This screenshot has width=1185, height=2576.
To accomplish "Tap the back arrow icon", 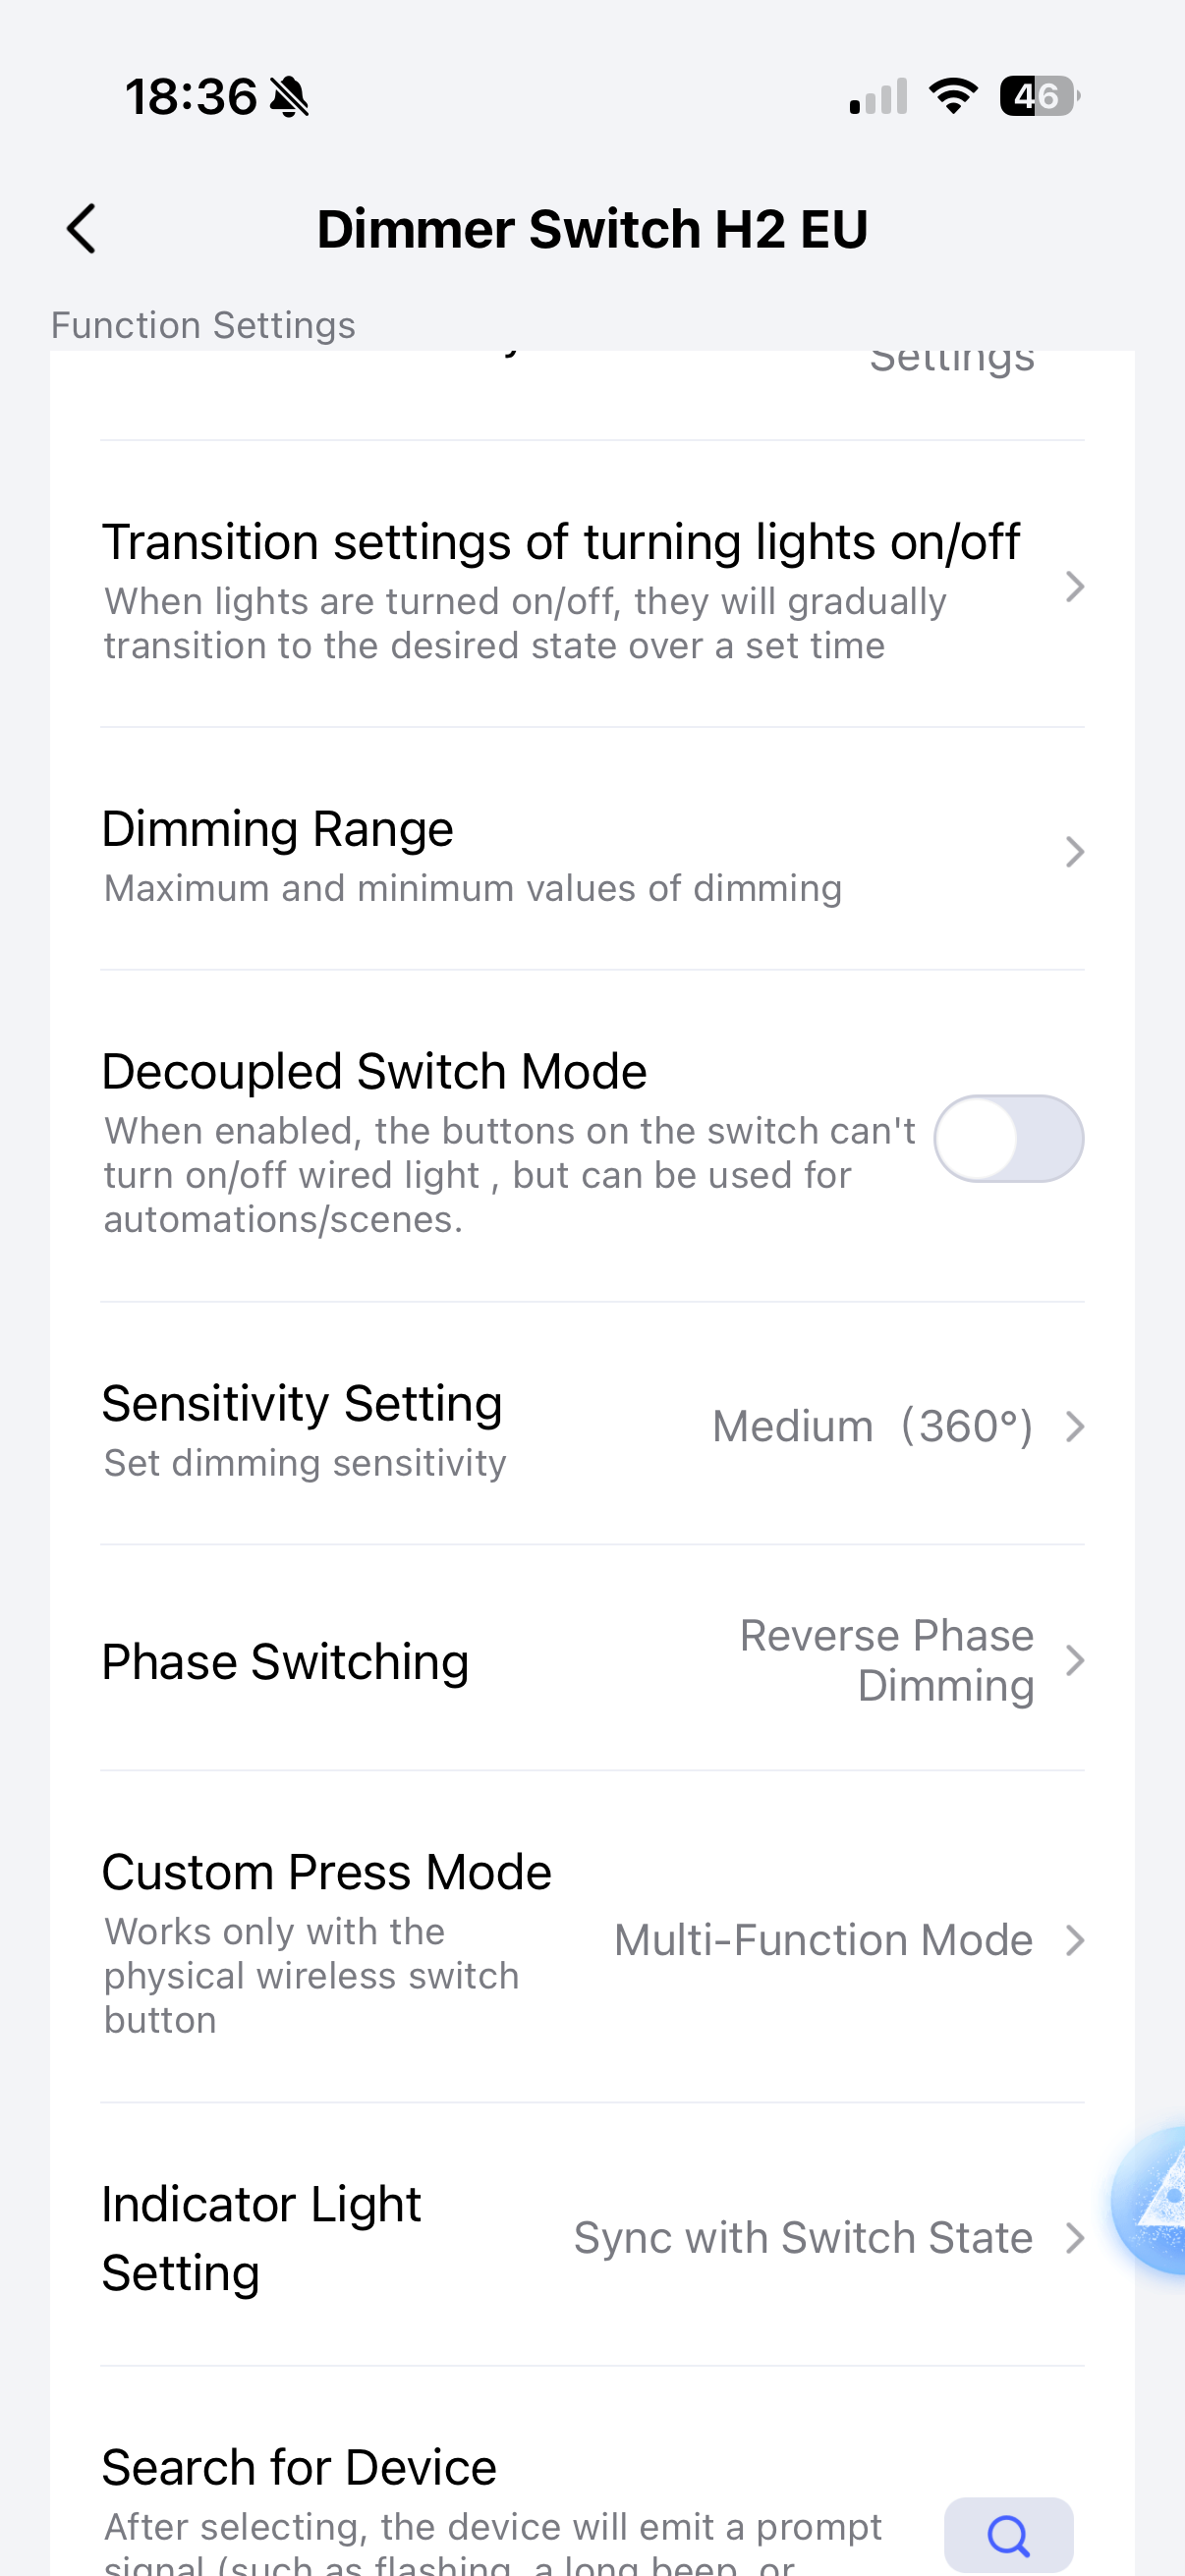I will [82, 229].
